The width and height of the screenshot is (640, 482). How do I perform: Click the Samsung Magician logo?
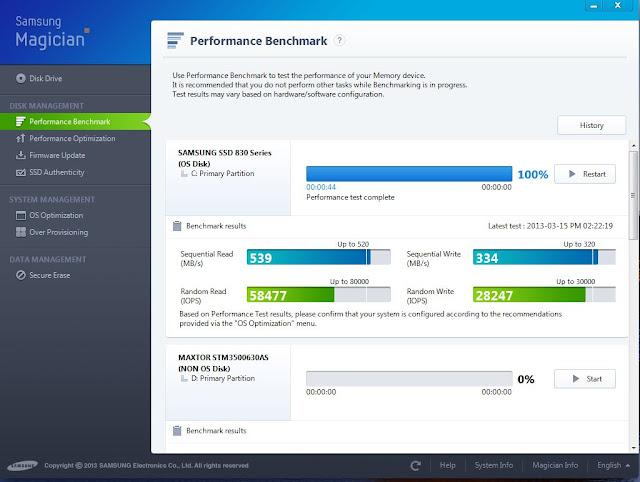(x=52, y=32)
